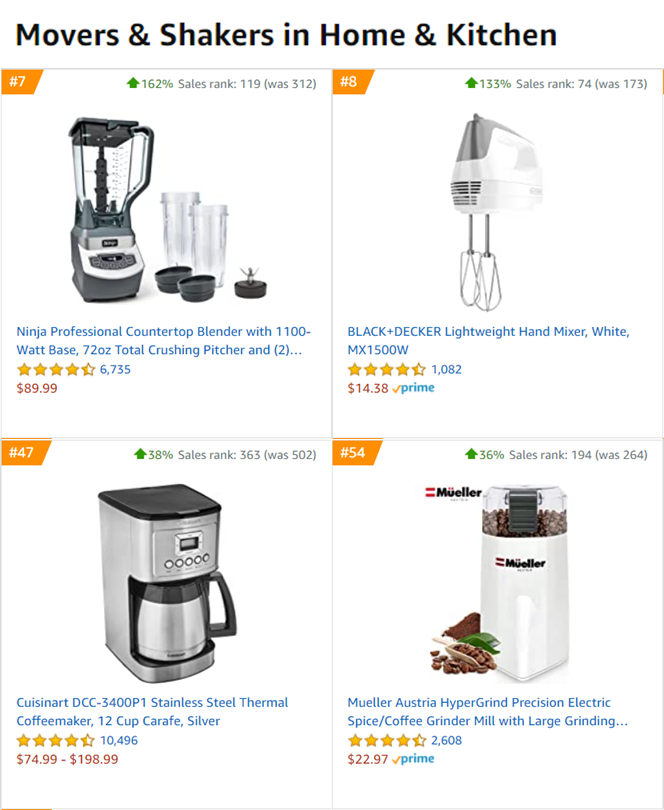Image resolution: width=664 pixels, height=810 pixels.
Task: Click the $74.99 - $198.99 price range
Action: point(67,759)
